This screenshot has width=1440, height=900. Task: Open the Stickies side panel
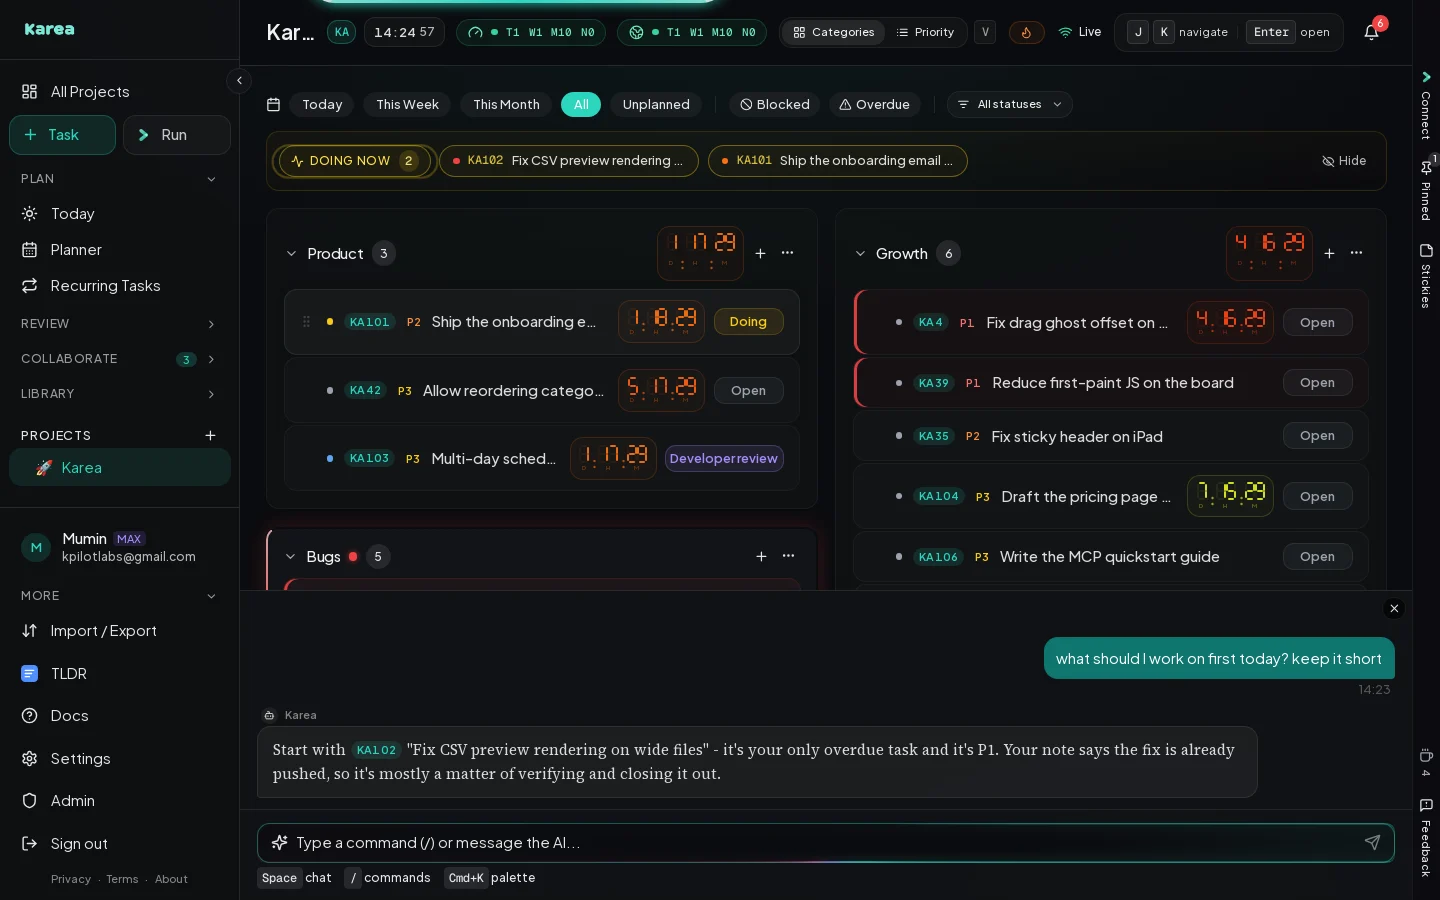(1426, 275)
